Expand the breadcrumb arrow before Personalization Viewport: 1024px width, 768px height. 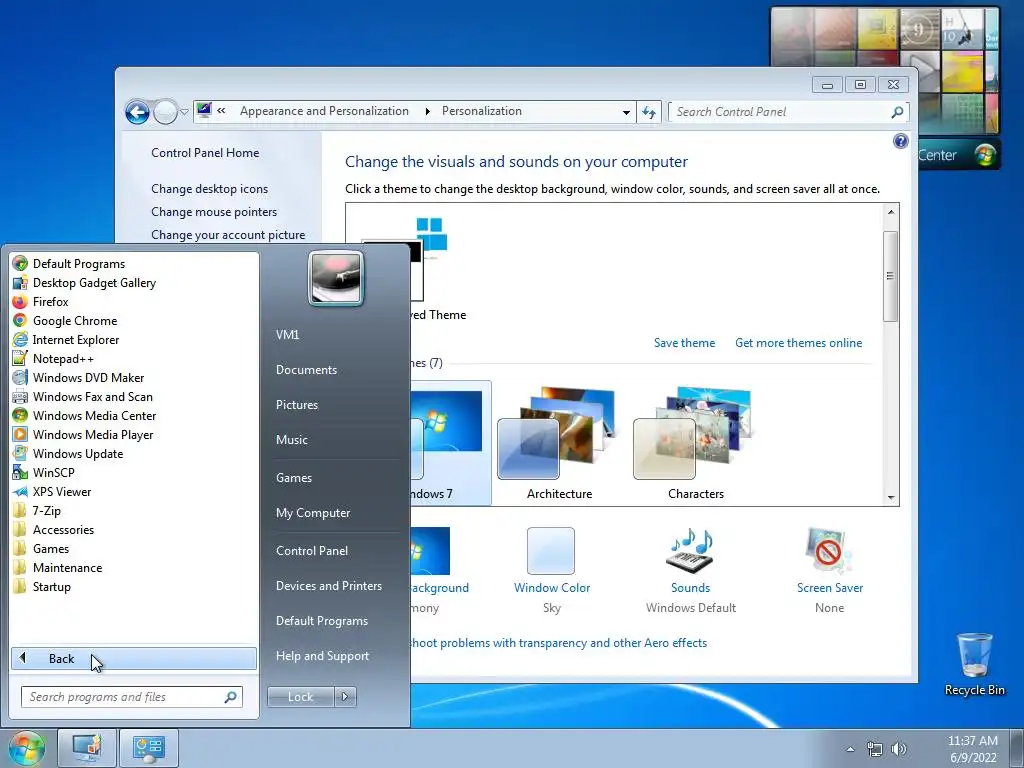[427, 112]
